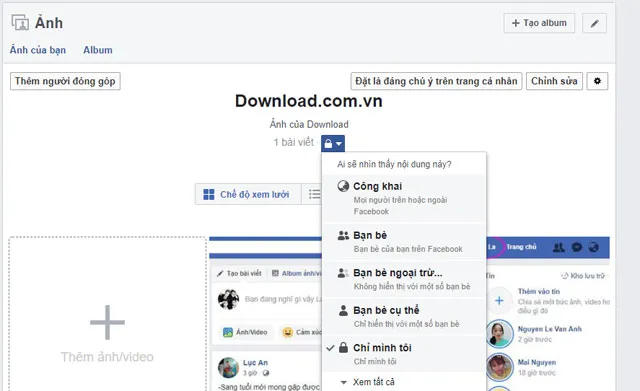The image size is (640, 391).
Task: Click Kho lưu trữ link
Action: click(x=583, y=276)
